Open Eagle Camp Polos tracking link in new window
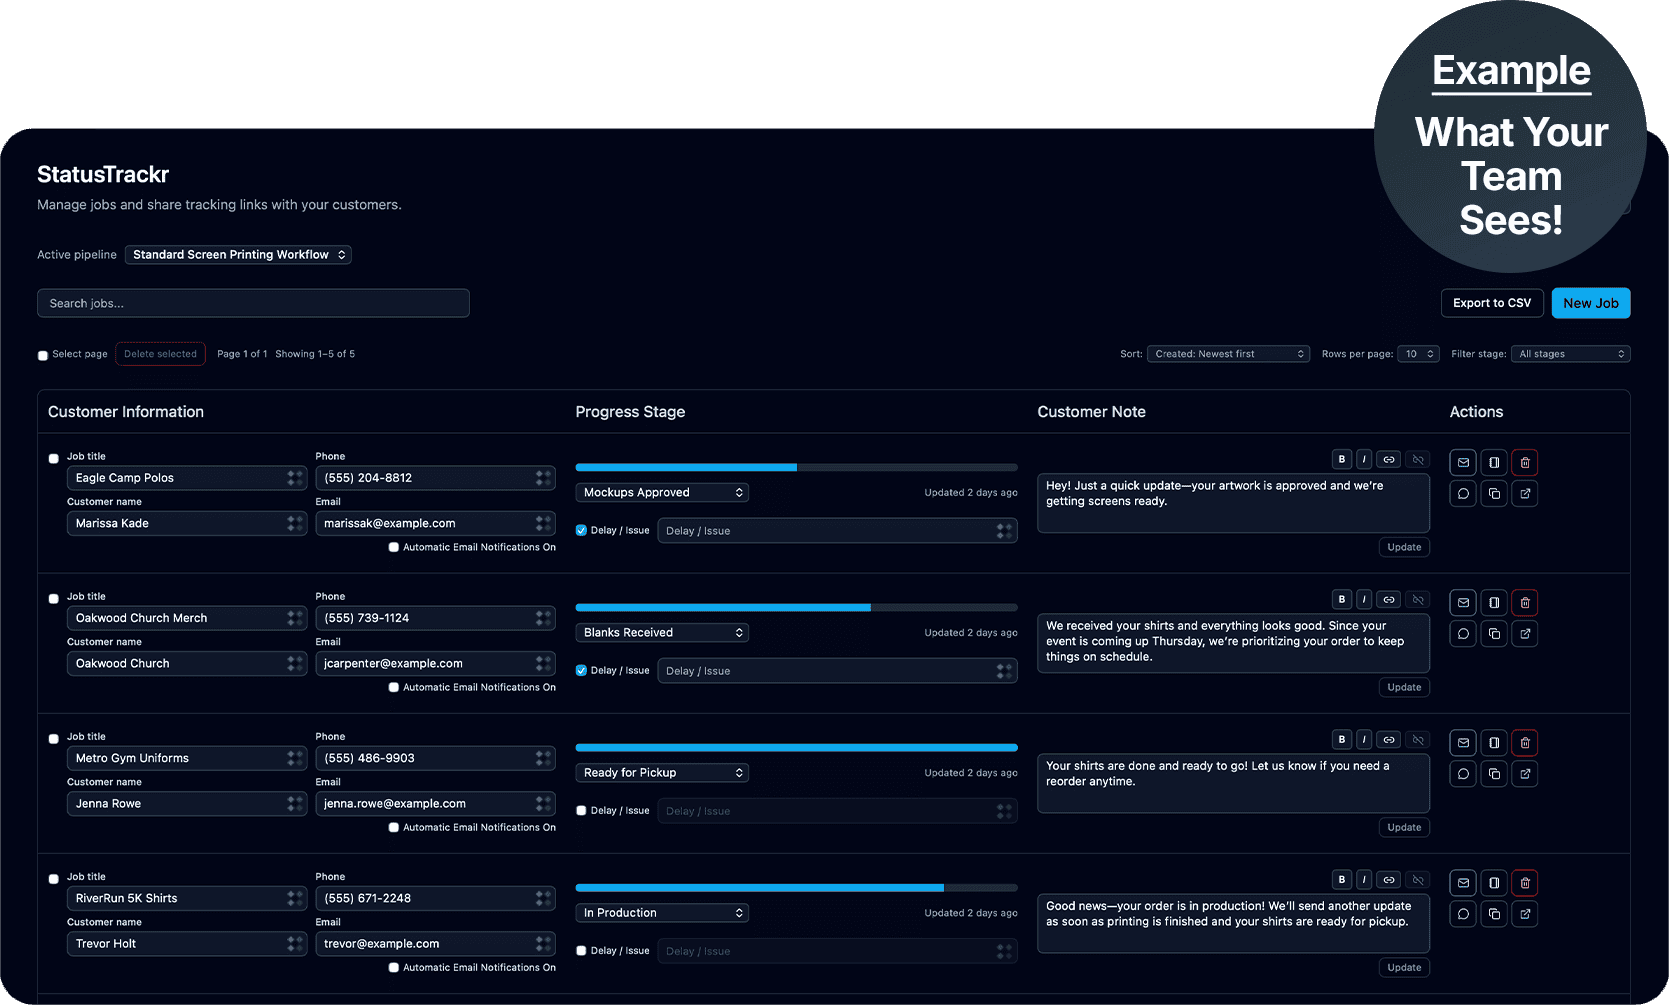This screenshot has height=1005, width=1669. coord(1524,494)
